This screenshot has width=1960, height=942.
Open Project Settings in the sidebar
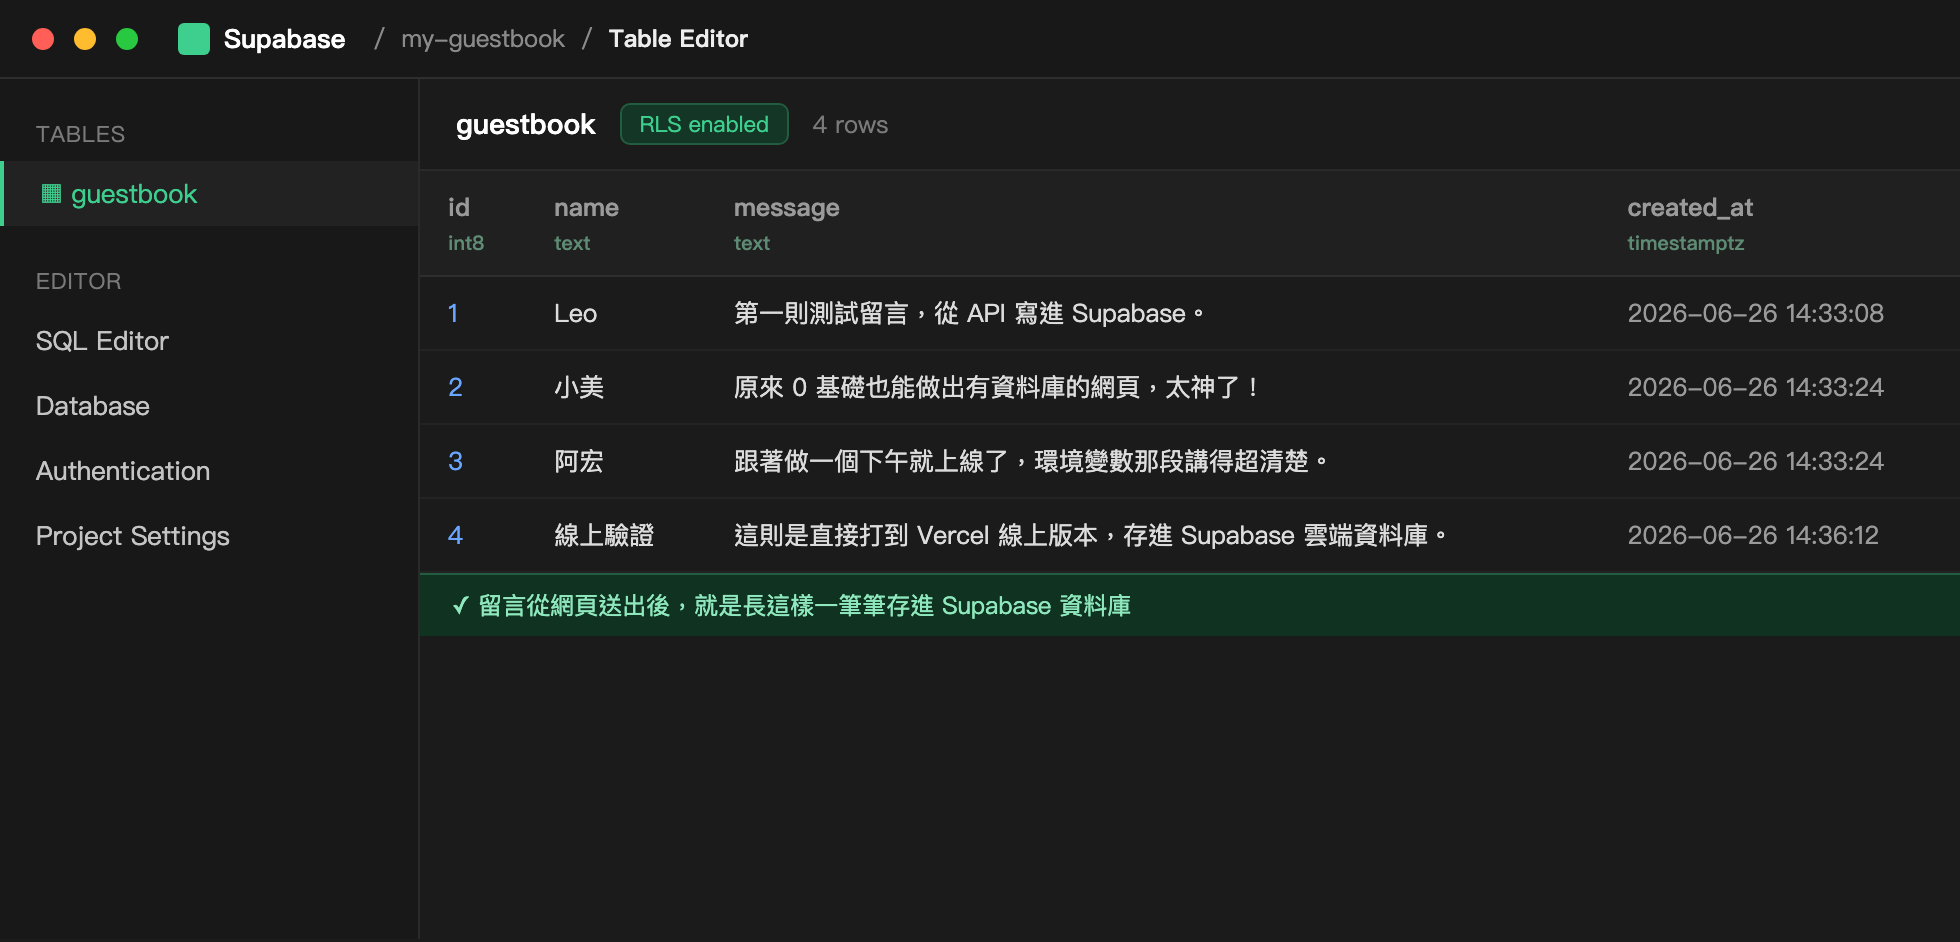133,536
